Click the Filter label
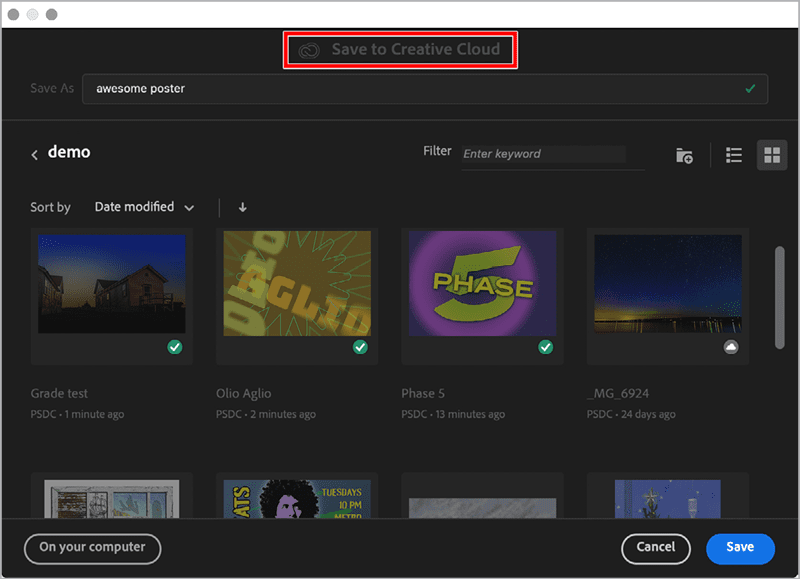800x579 pixels. [437, 151]
